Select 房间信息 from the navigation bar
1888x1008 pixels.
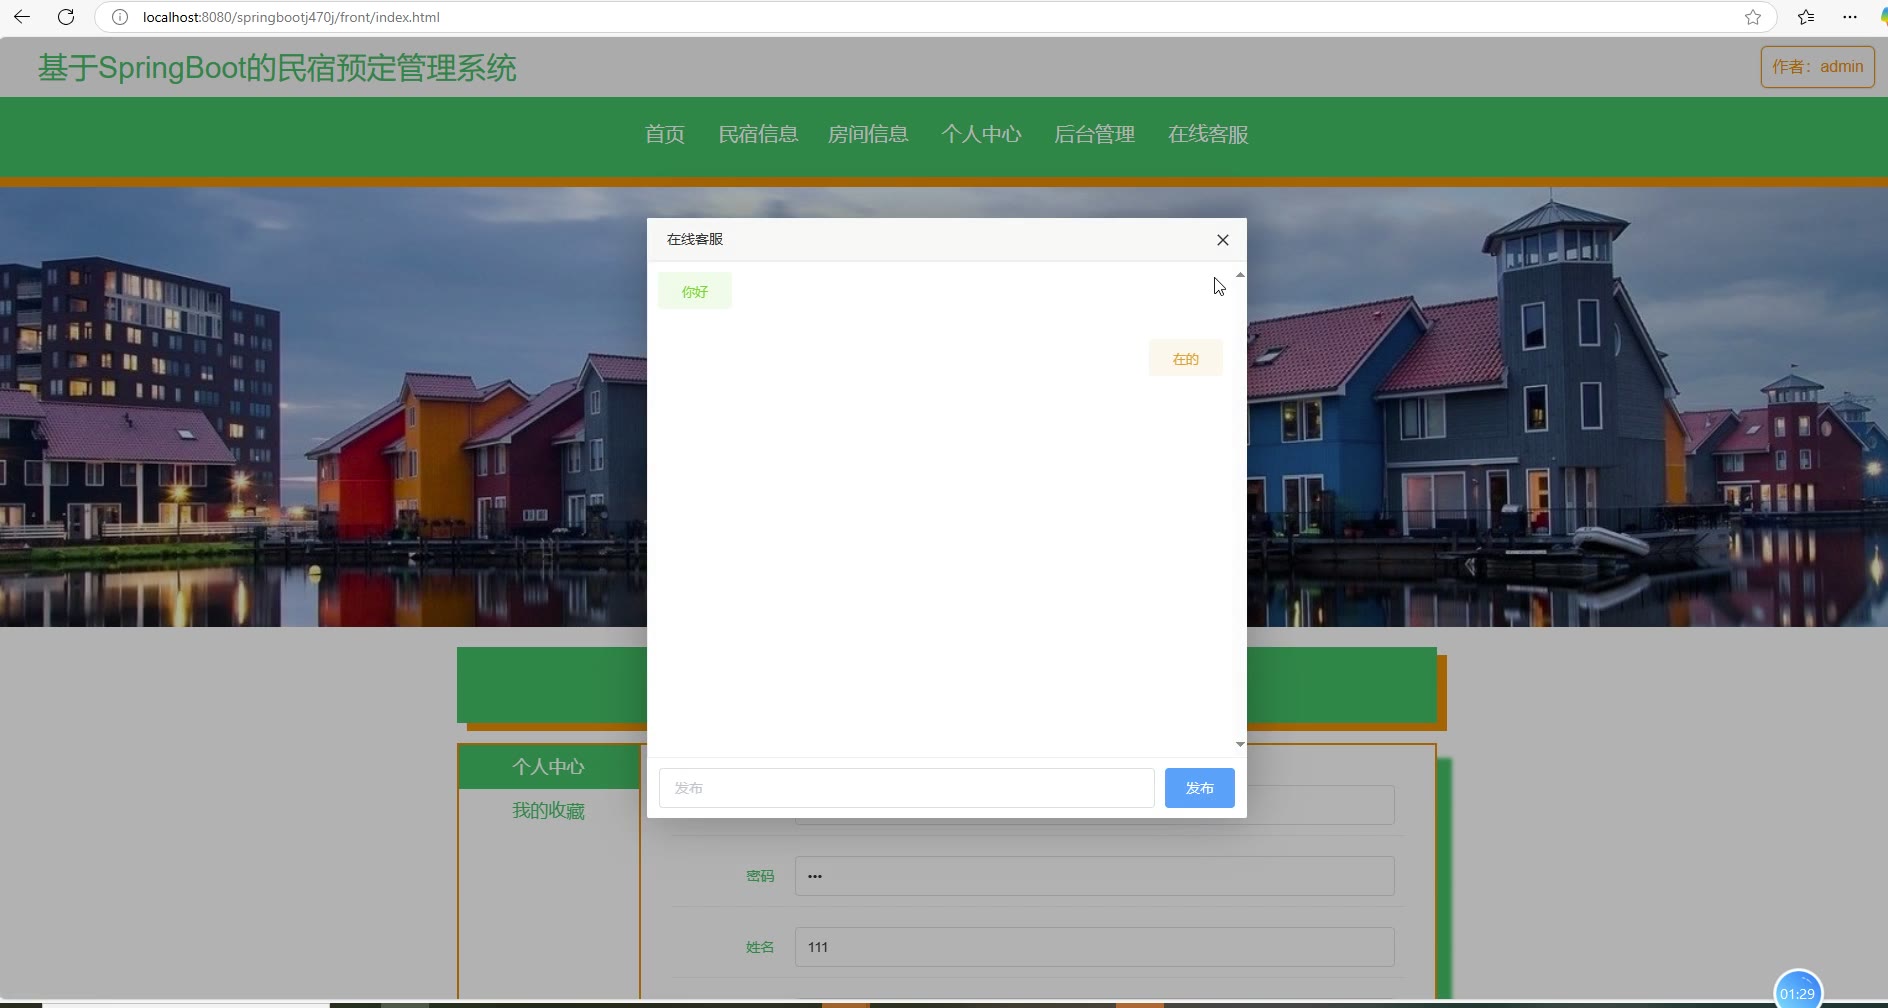pos(868,134)
